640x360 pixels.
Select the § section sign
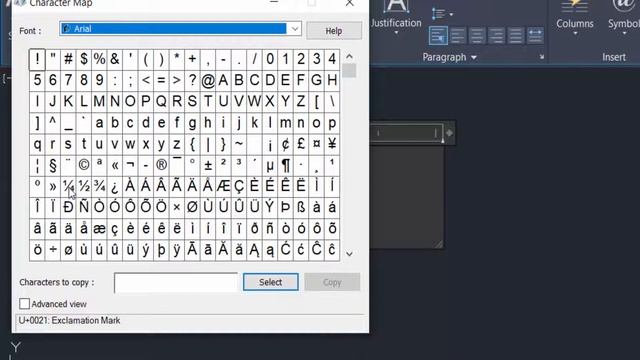tap(53, 165)
